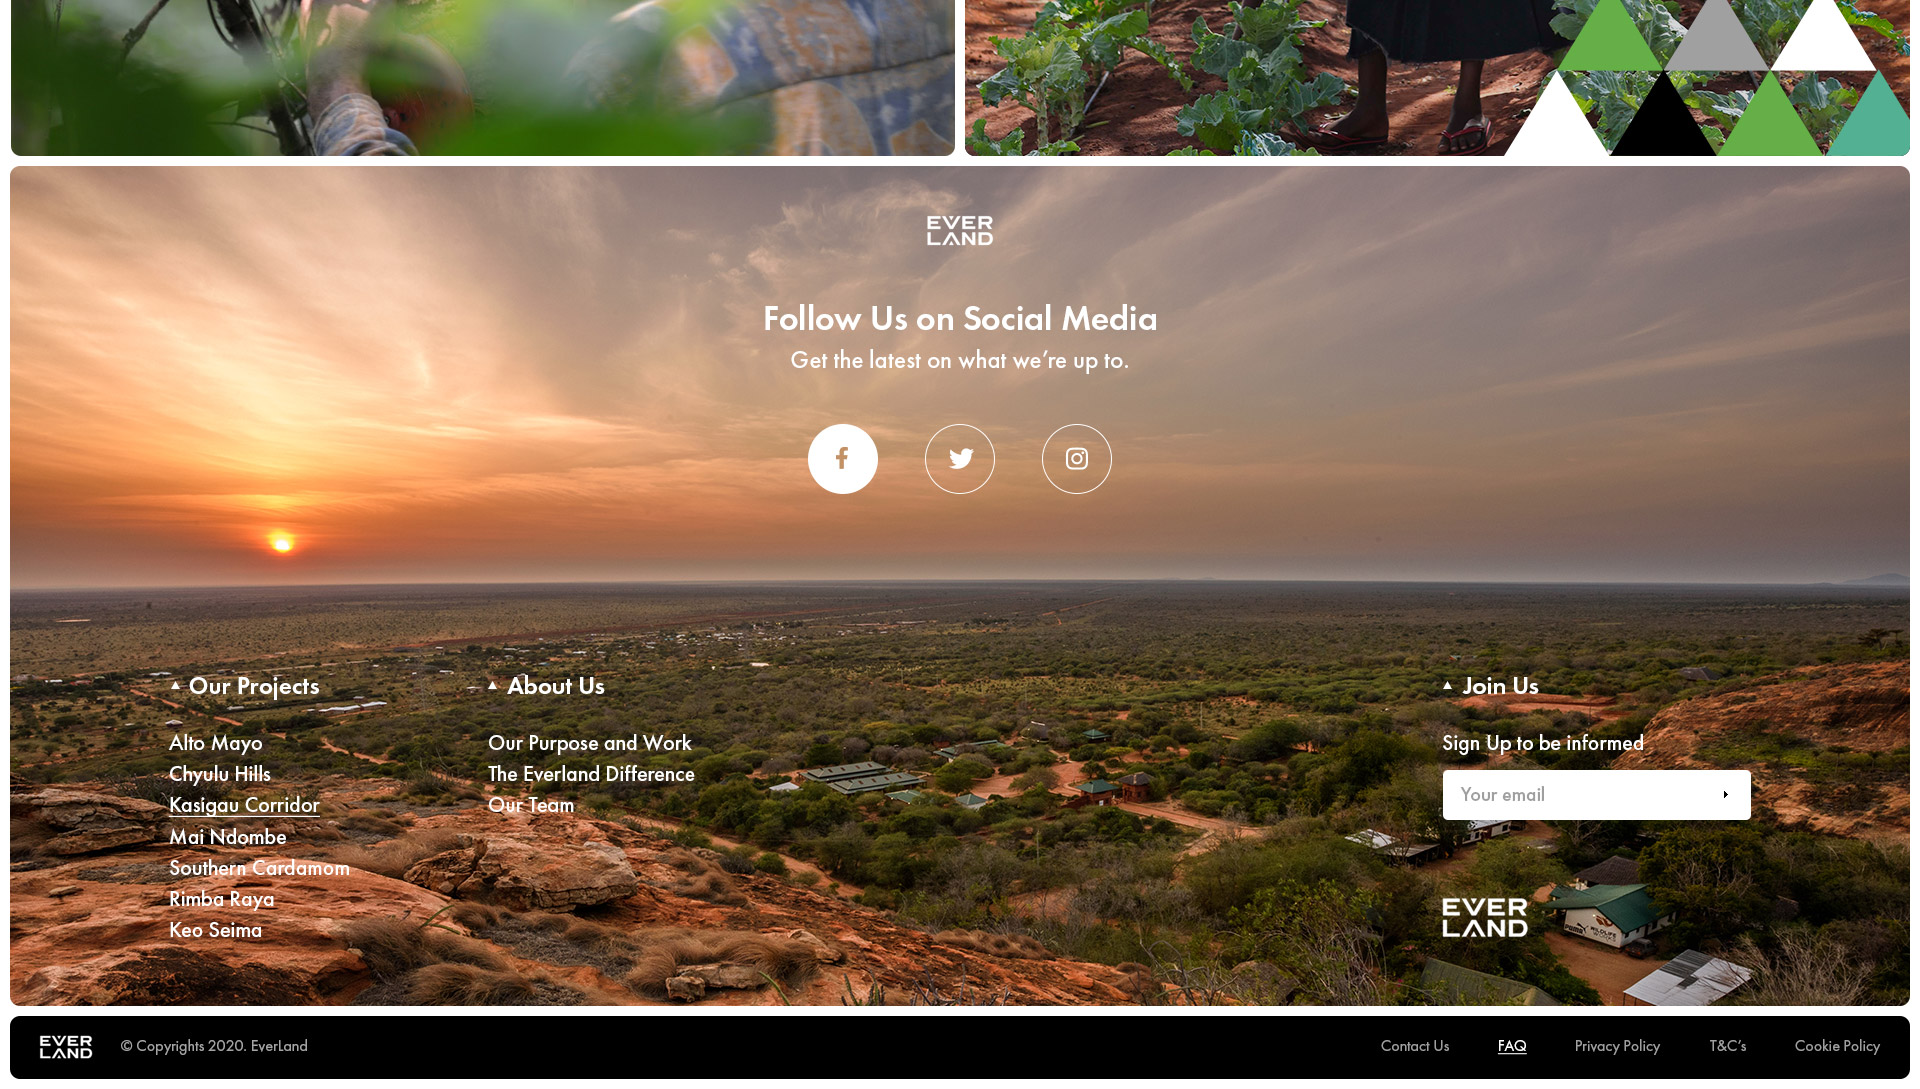Image resolution: width=1920 pixels, height=1089 pixels.
Task: Open the Facebook social media icon
Action: (x=842, y=459)
